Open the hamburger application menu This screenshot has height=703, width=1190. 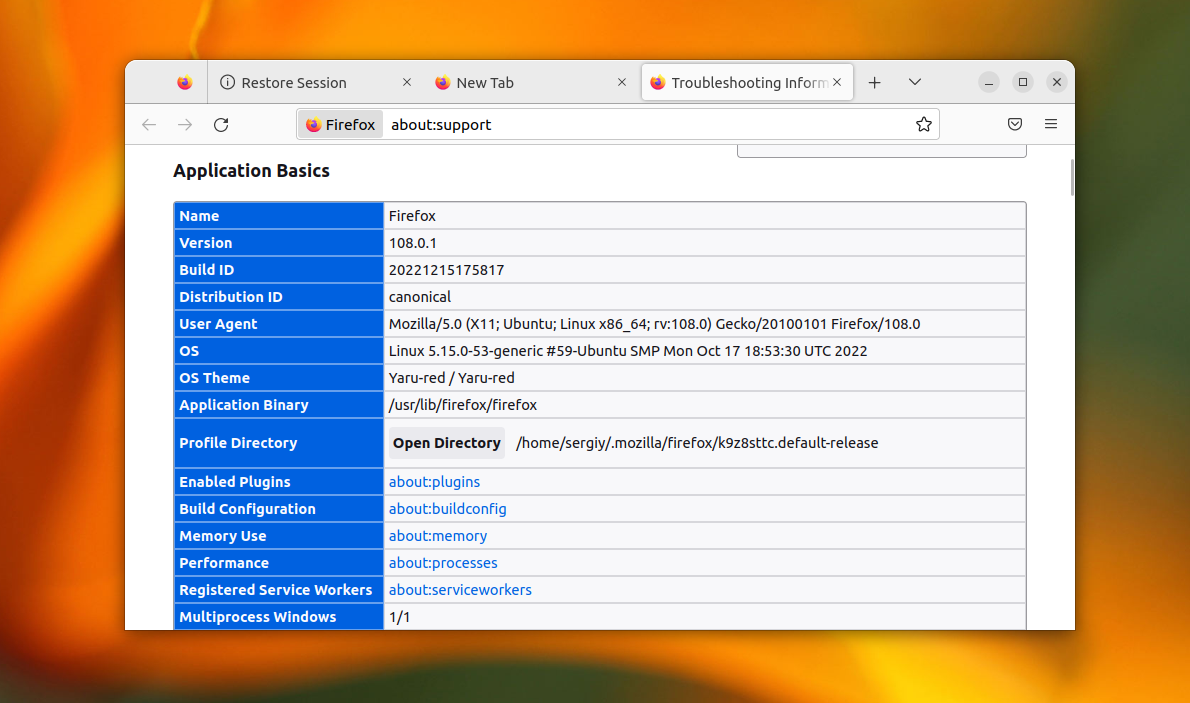1051,125
